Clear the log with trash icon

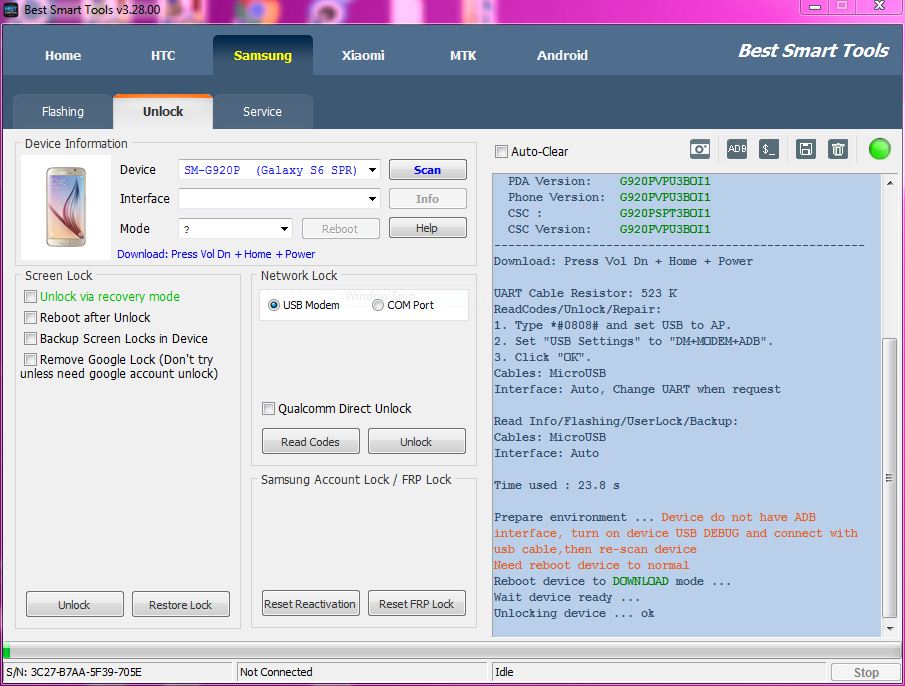click(838, 149)
